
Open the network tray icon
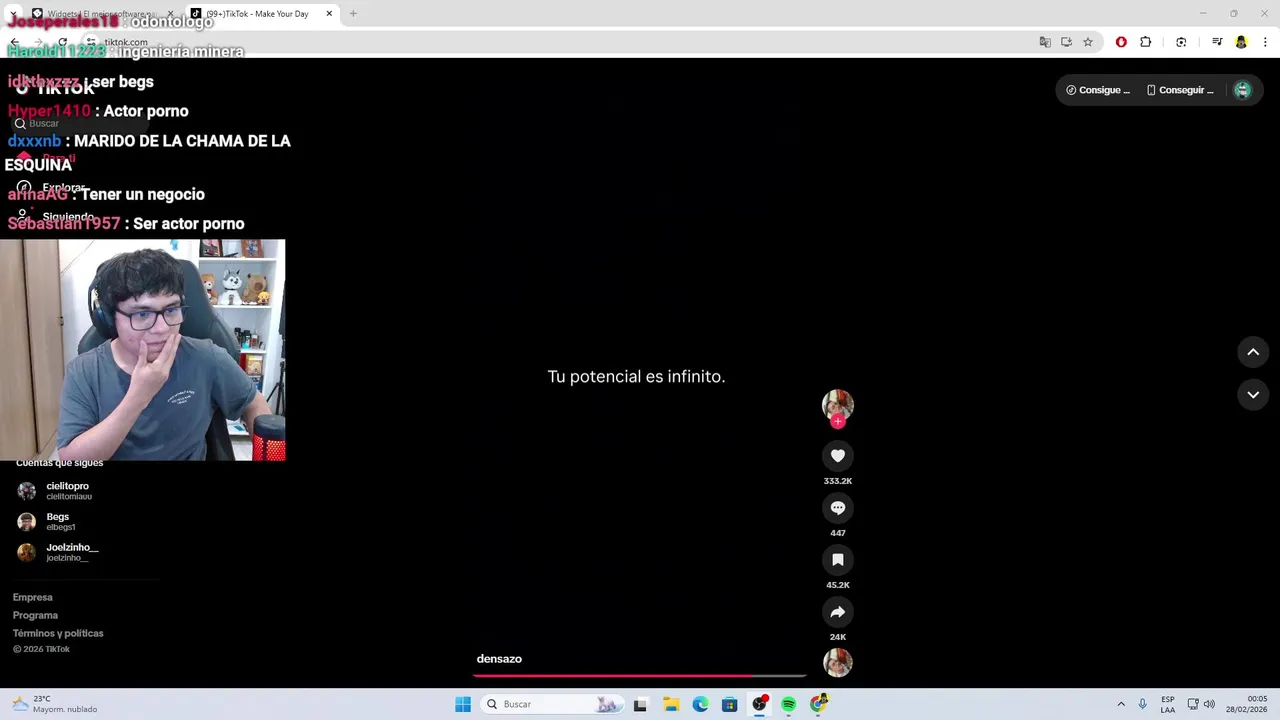[1193, 704]
